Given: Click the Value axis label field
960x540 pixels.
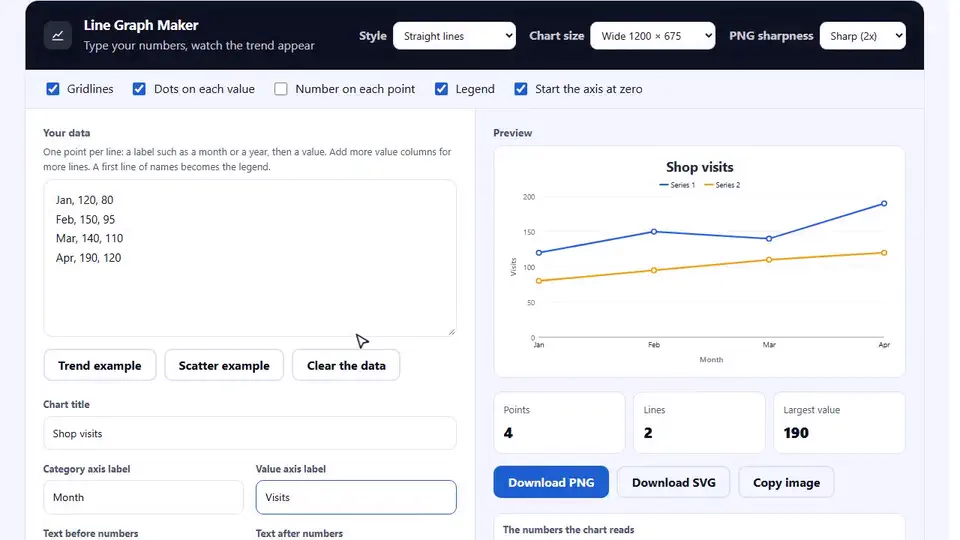Looking at the screenshot, I should [356, 497].
